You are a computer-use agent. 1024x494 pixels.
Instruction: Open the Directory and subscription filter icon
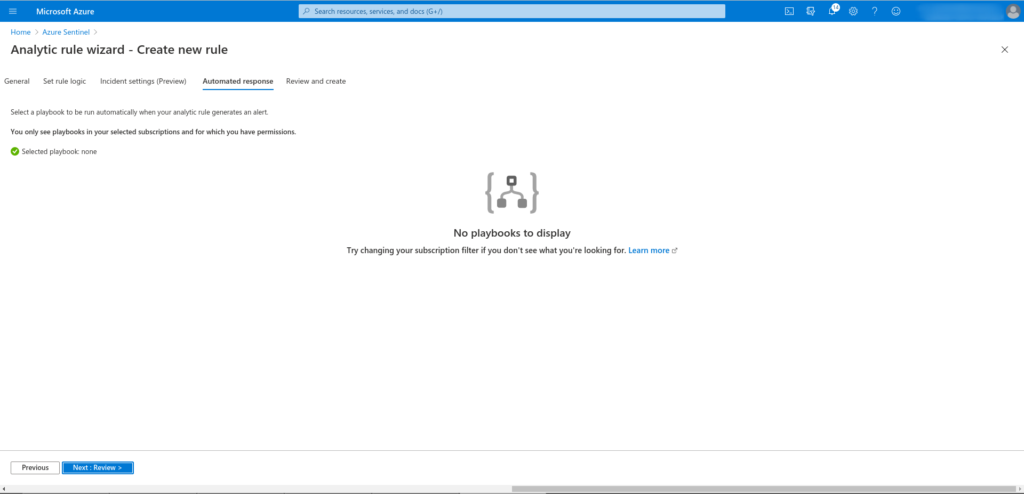810,11
